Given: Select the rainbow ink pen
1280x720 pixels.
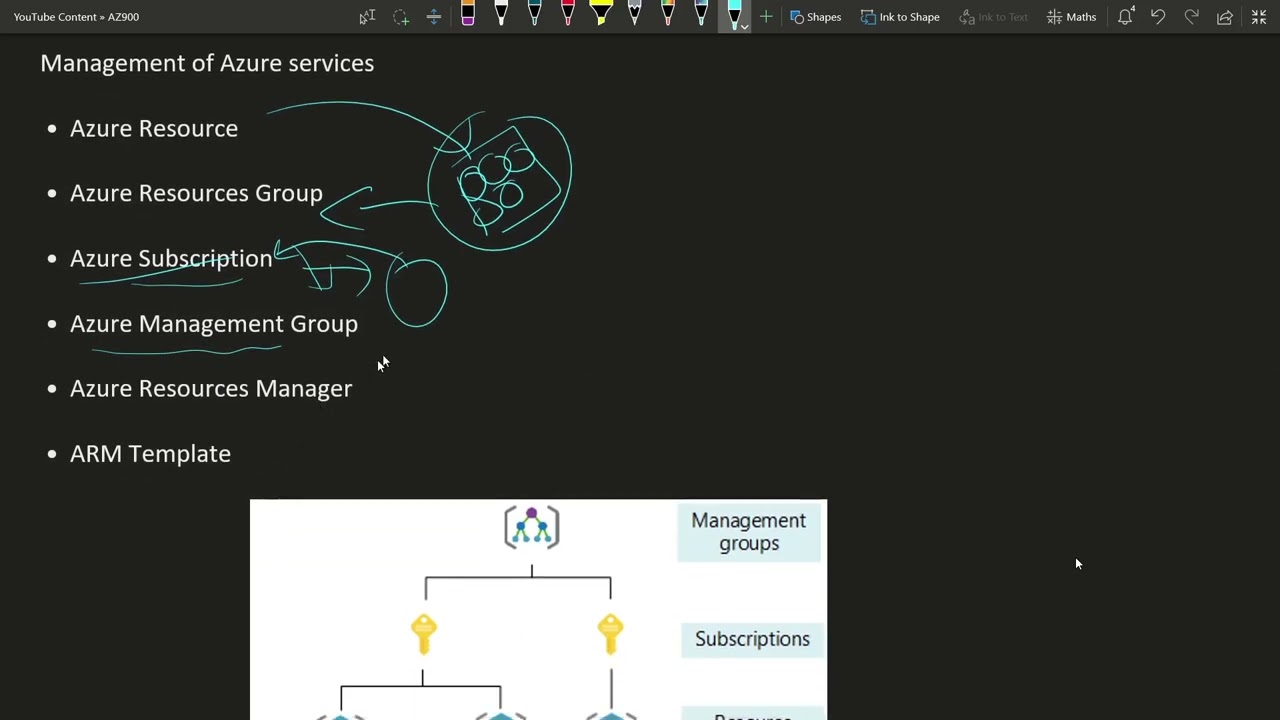Looking at the screenshot, I should [x=668, y=14].
